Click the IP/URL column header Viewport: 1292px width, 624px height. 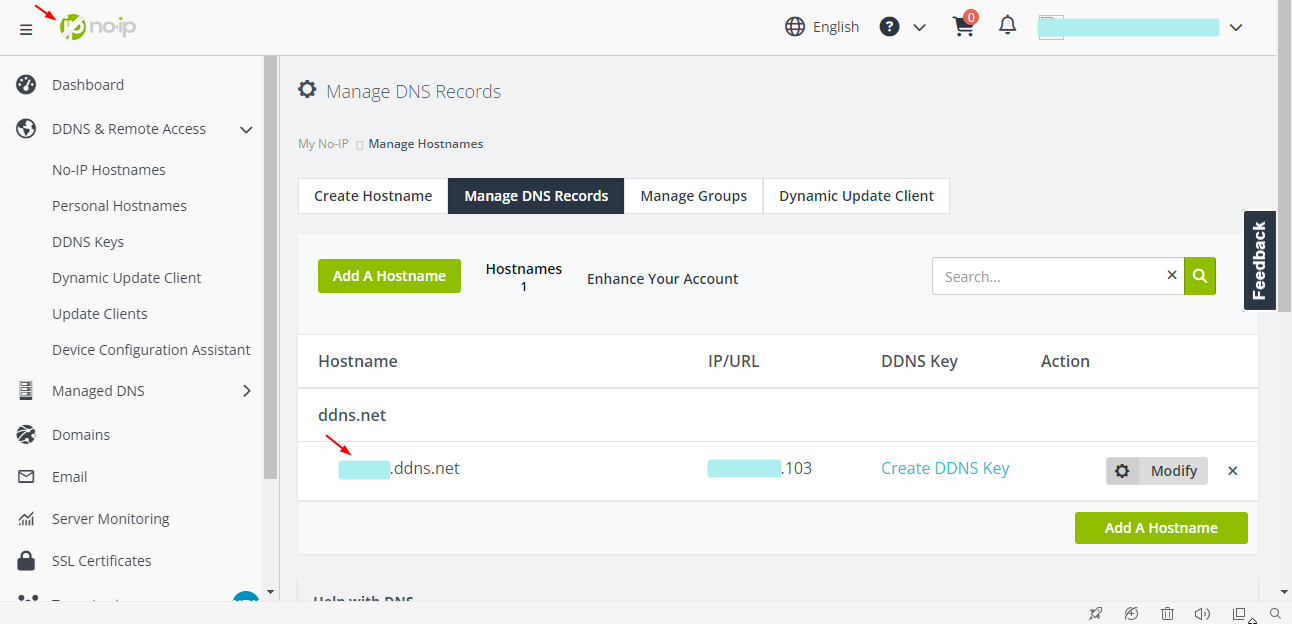click(734, 361)
